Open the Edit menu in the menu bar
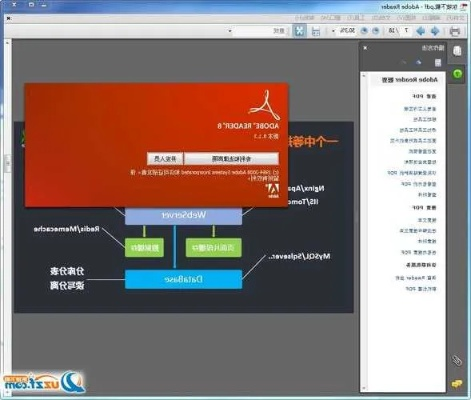This screenshot has height=400, width=471. coord(432,18)
